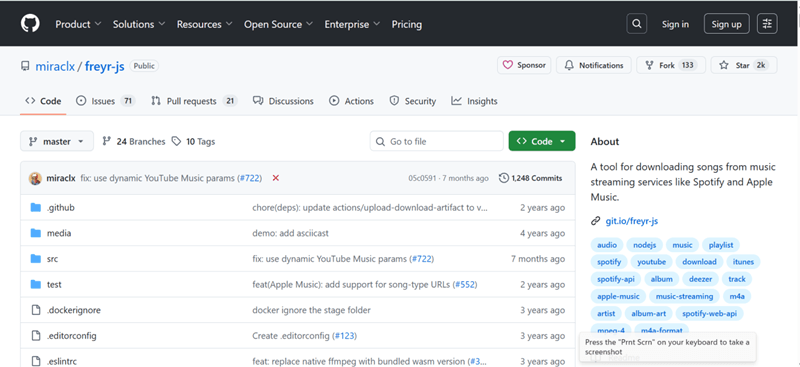Open the .editorconfig file name
Image resolution: width=800 pixels, height=367 pixels.
click(71, 336)
